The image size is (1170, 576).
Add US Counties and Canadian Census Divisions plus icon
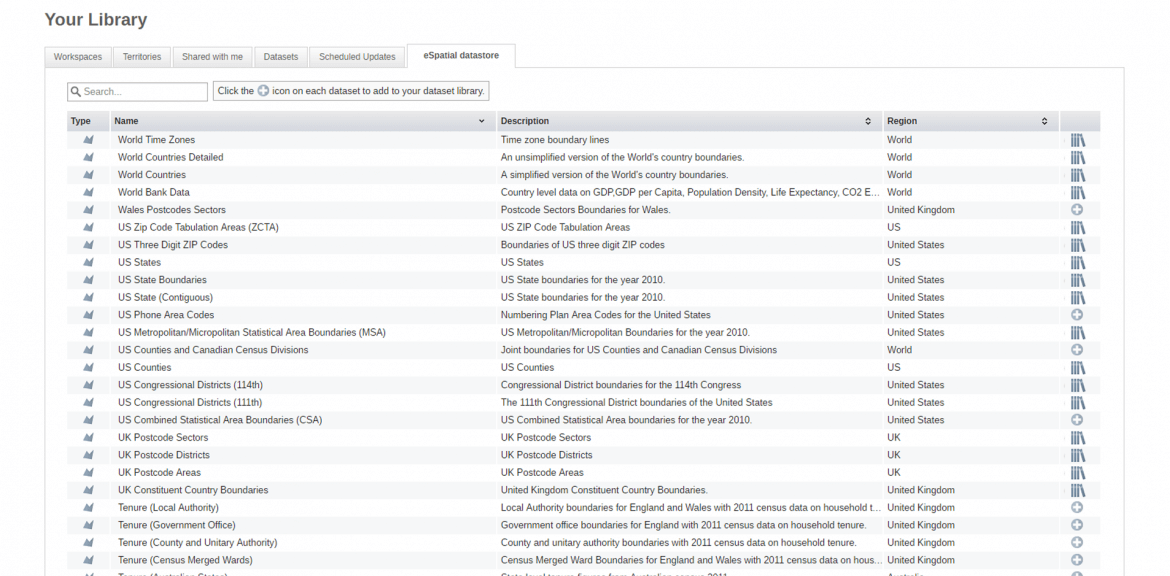[x=1077, y=350]
